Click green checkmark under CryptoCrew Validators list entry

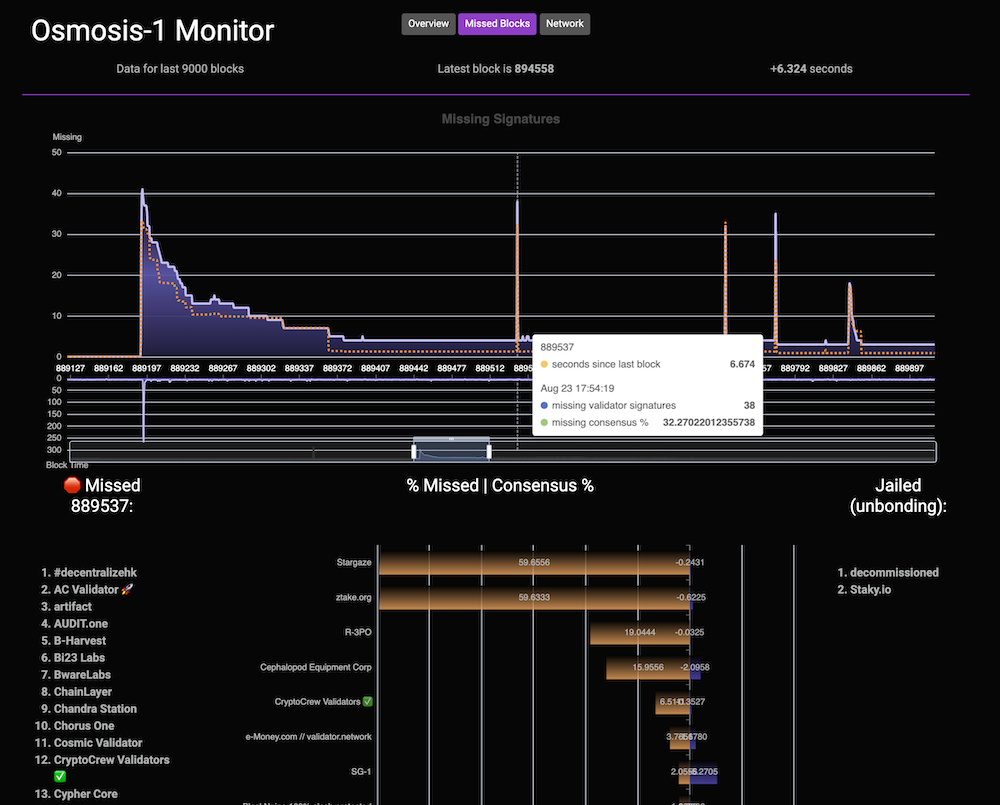tap(60, 777)
